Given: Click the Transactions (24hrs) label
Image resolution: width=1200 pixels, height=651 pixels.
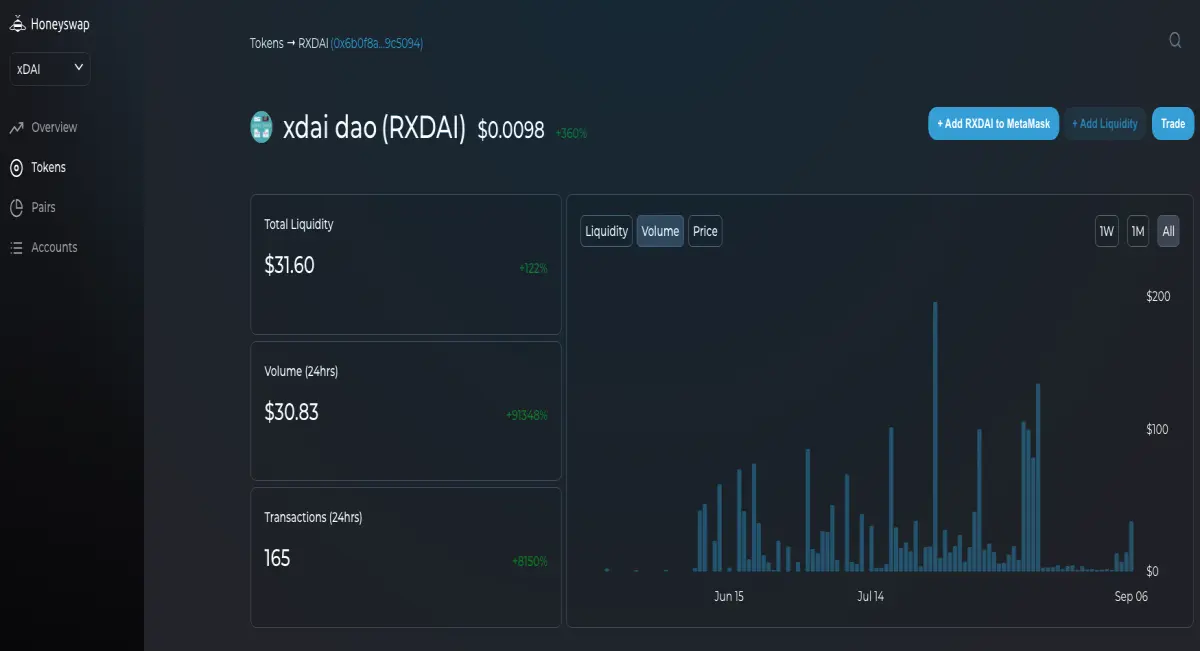Looking at the screenshot, I should point(313,517).
